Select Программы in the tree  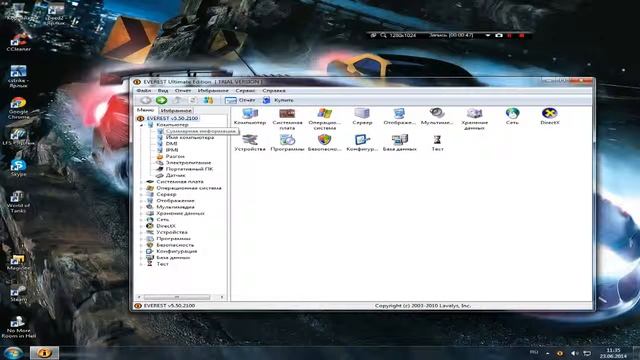point(173,239)
